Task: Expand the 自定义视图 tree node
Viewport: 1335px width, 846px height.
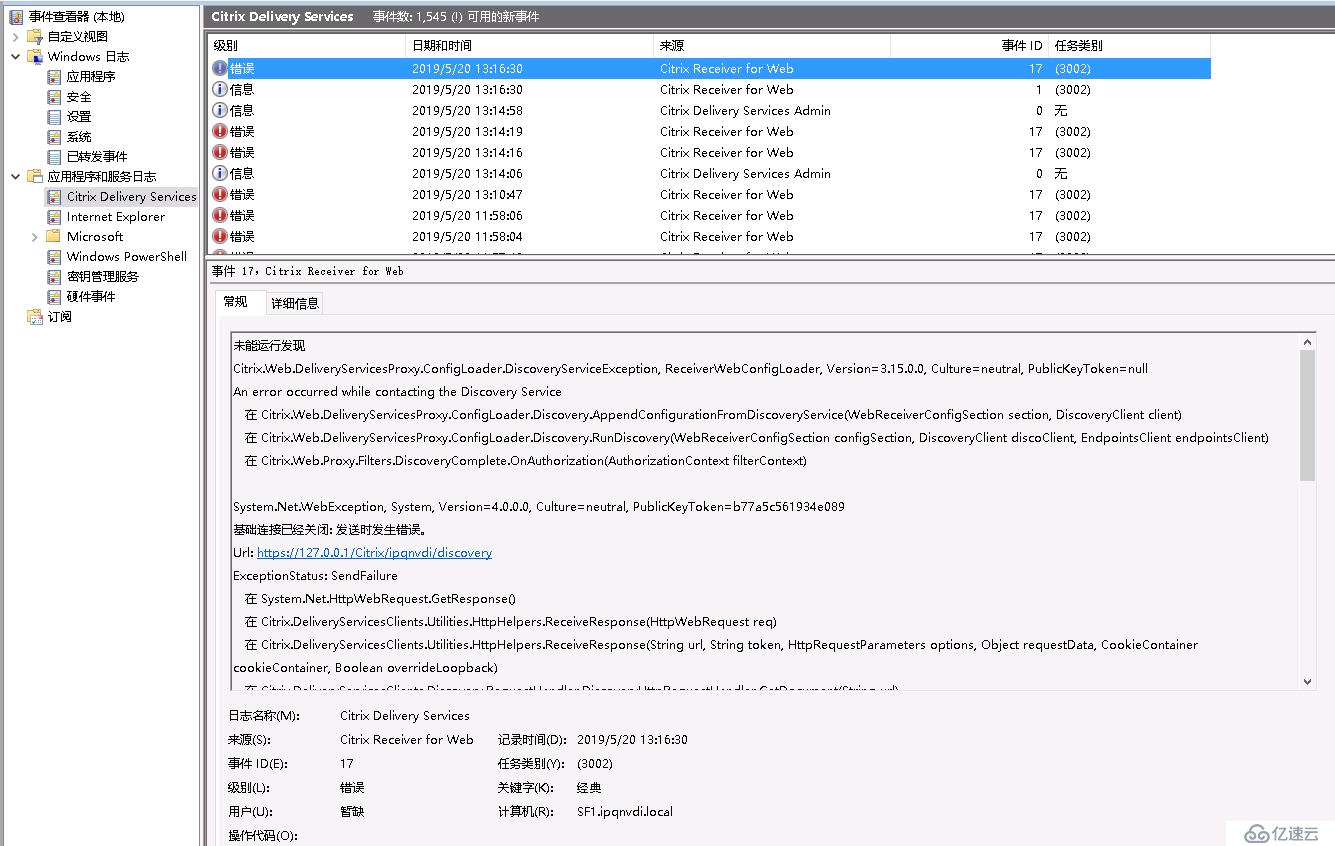Action: click(16, 37)
